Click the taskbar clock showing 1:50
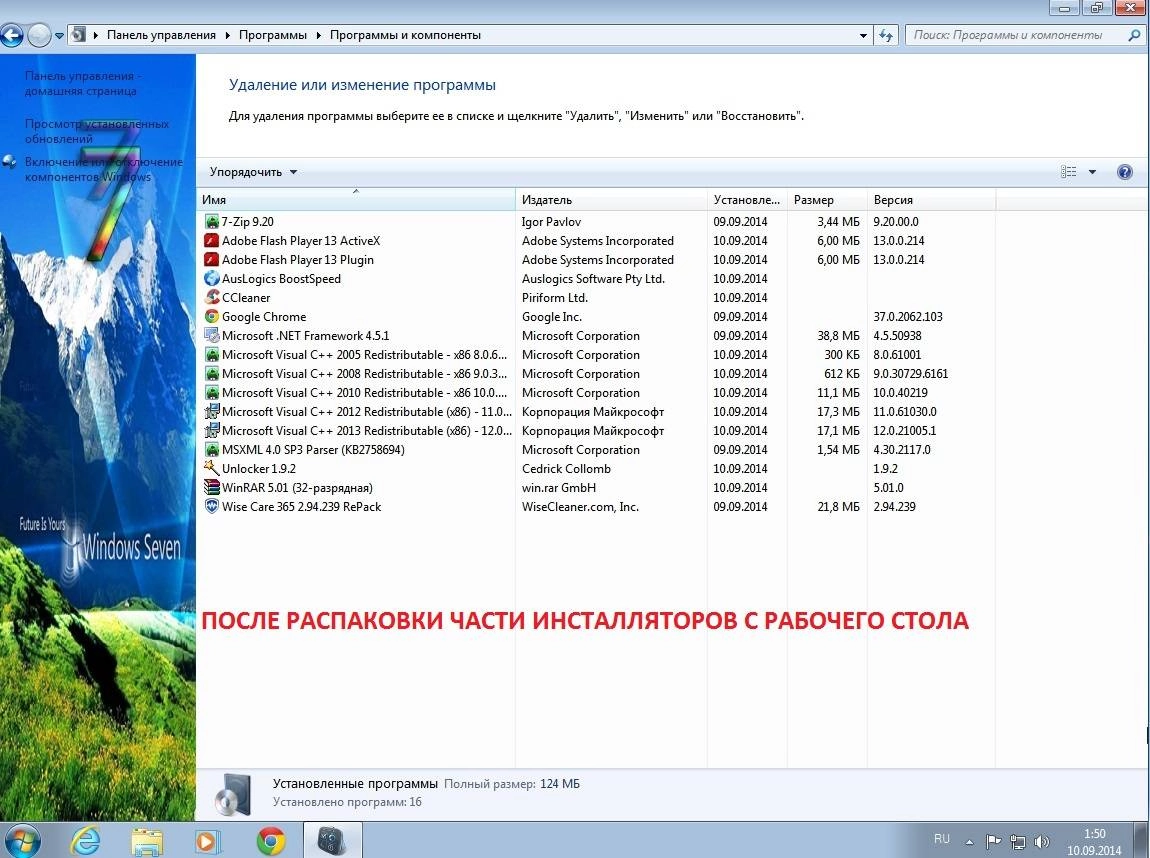The height and width of the screenshot is (858, 1150). [1094, 842]
